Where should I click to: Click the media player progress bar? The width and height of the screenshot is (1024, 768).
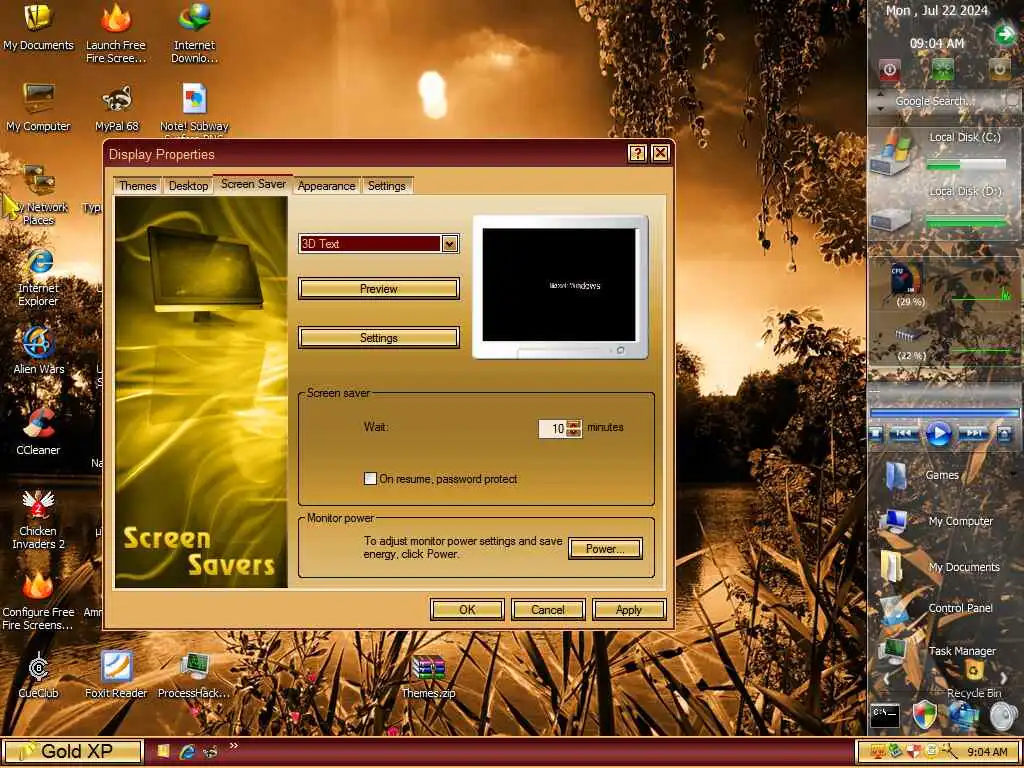point(944,413)
